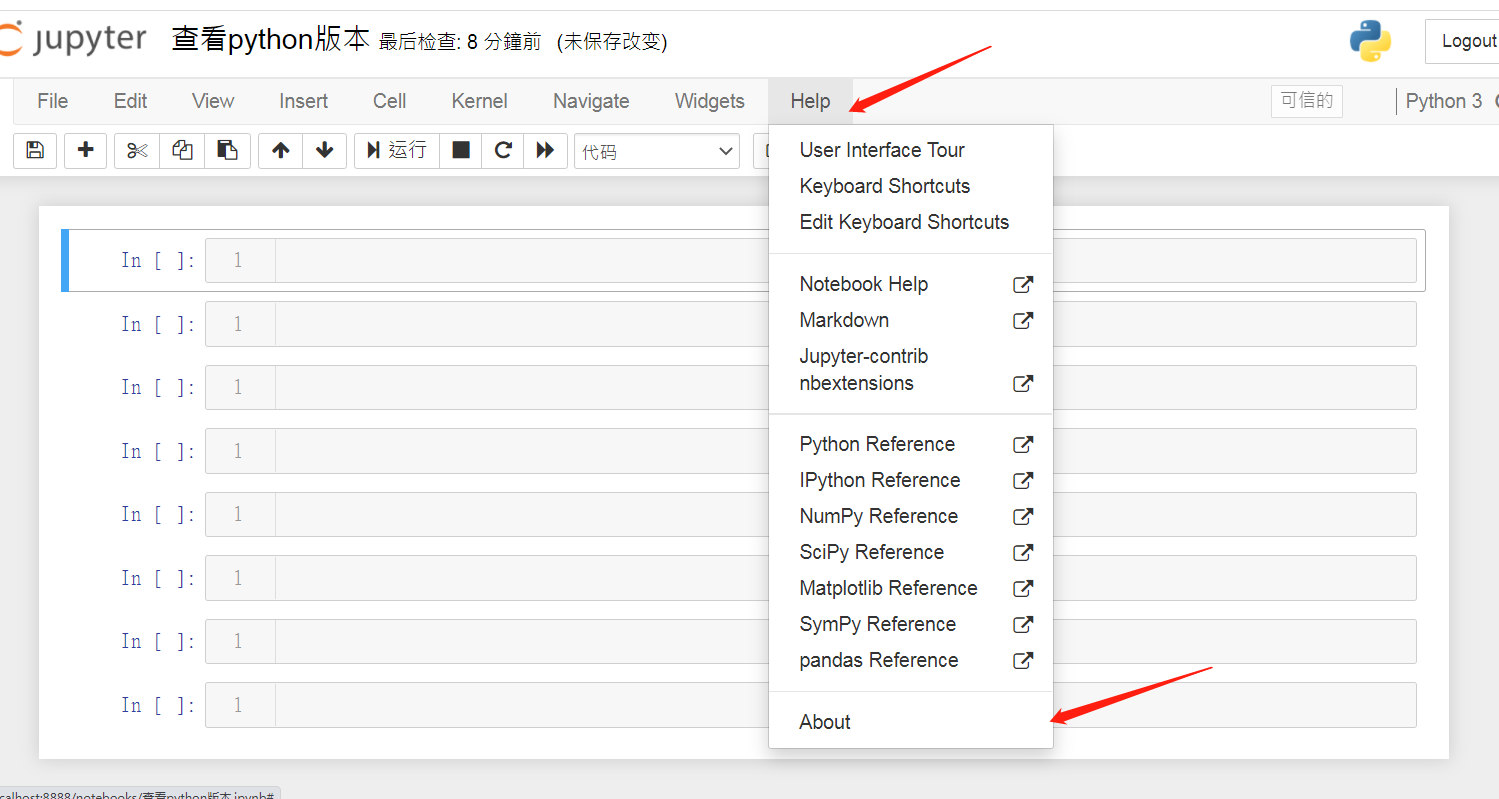Click external link icon beside SciPy Reference

1023,552
